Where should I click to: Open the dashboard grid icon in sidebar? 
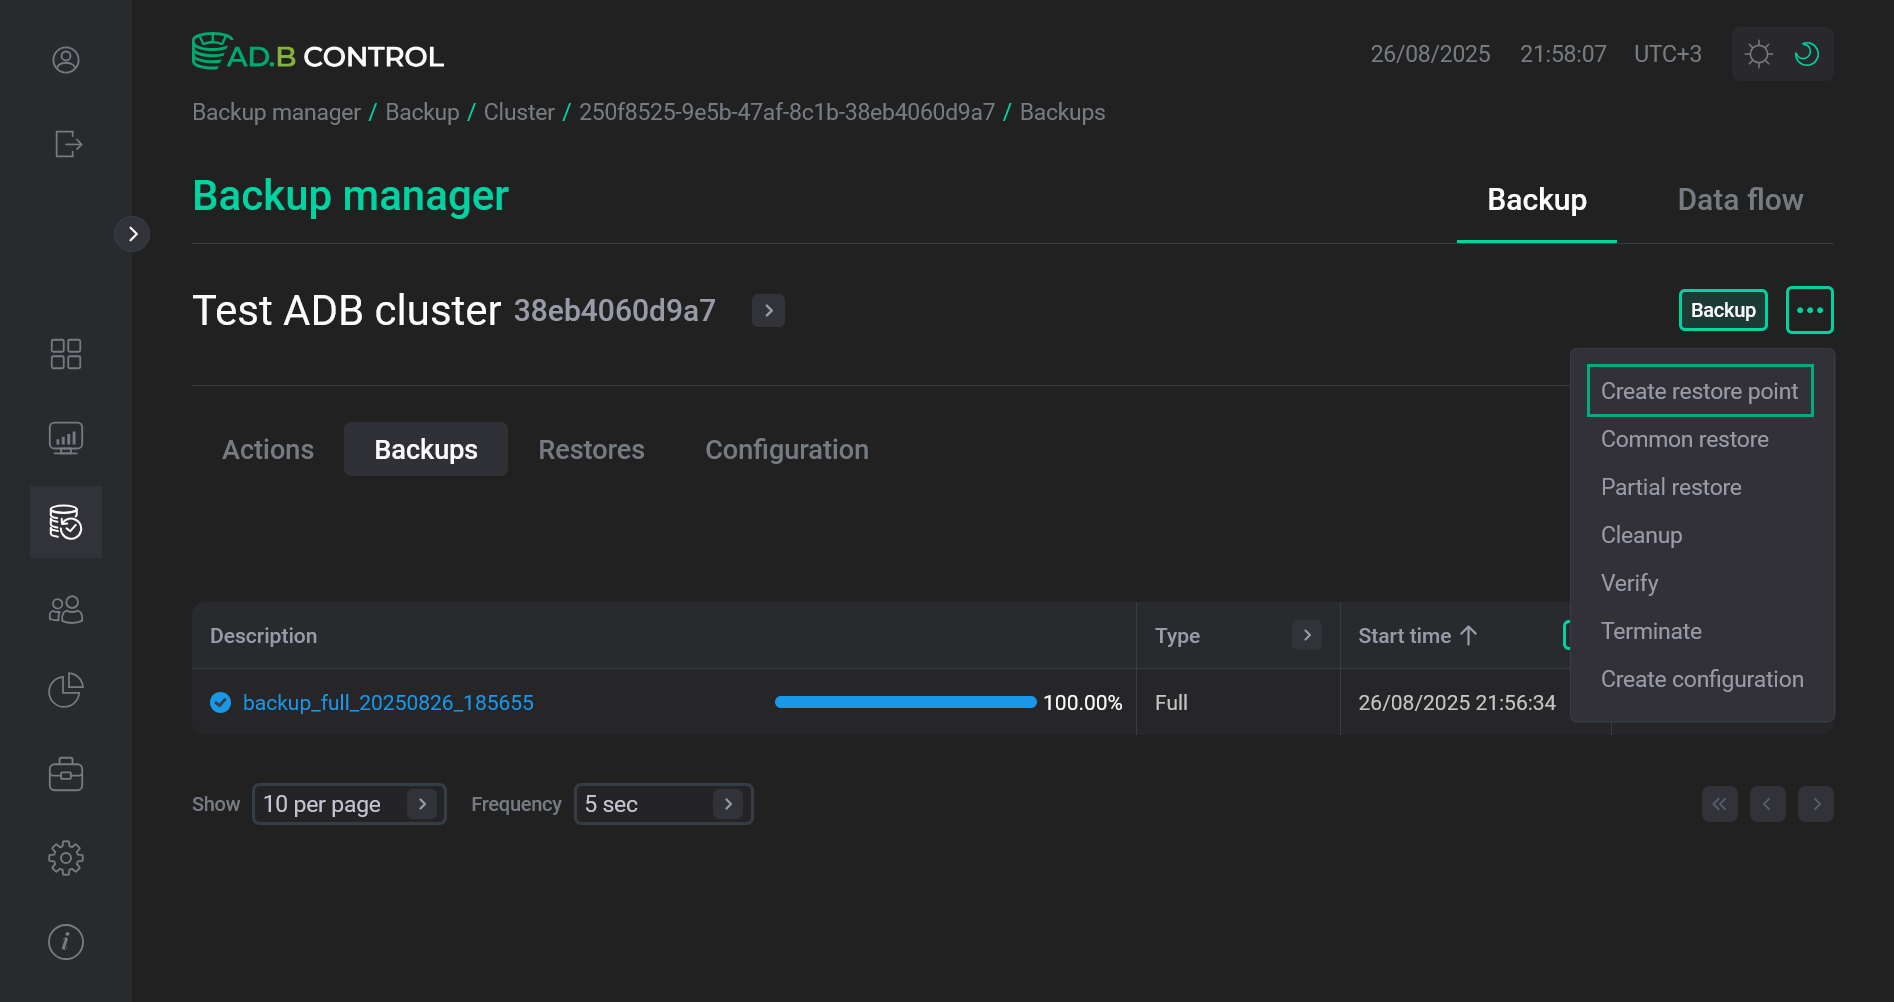click(x=65, y=353)
